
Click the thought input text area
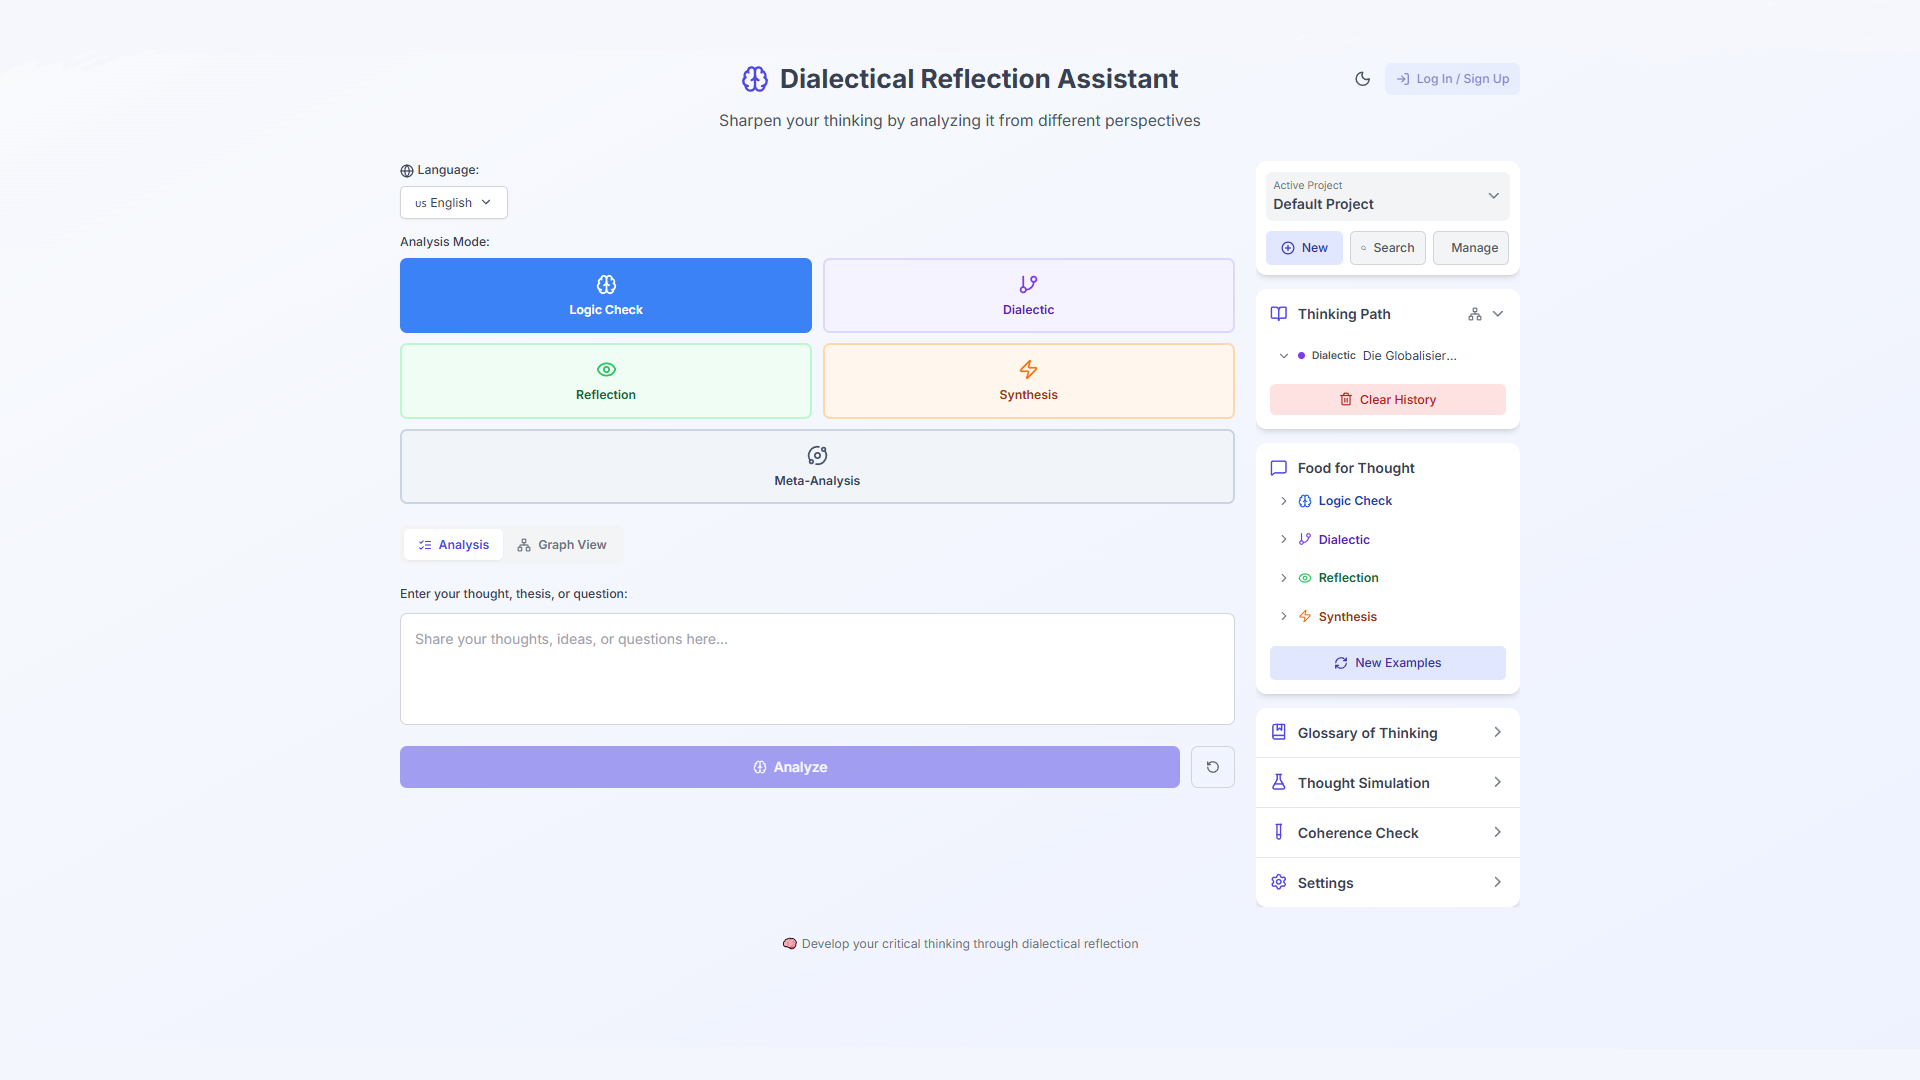point(817,669)
